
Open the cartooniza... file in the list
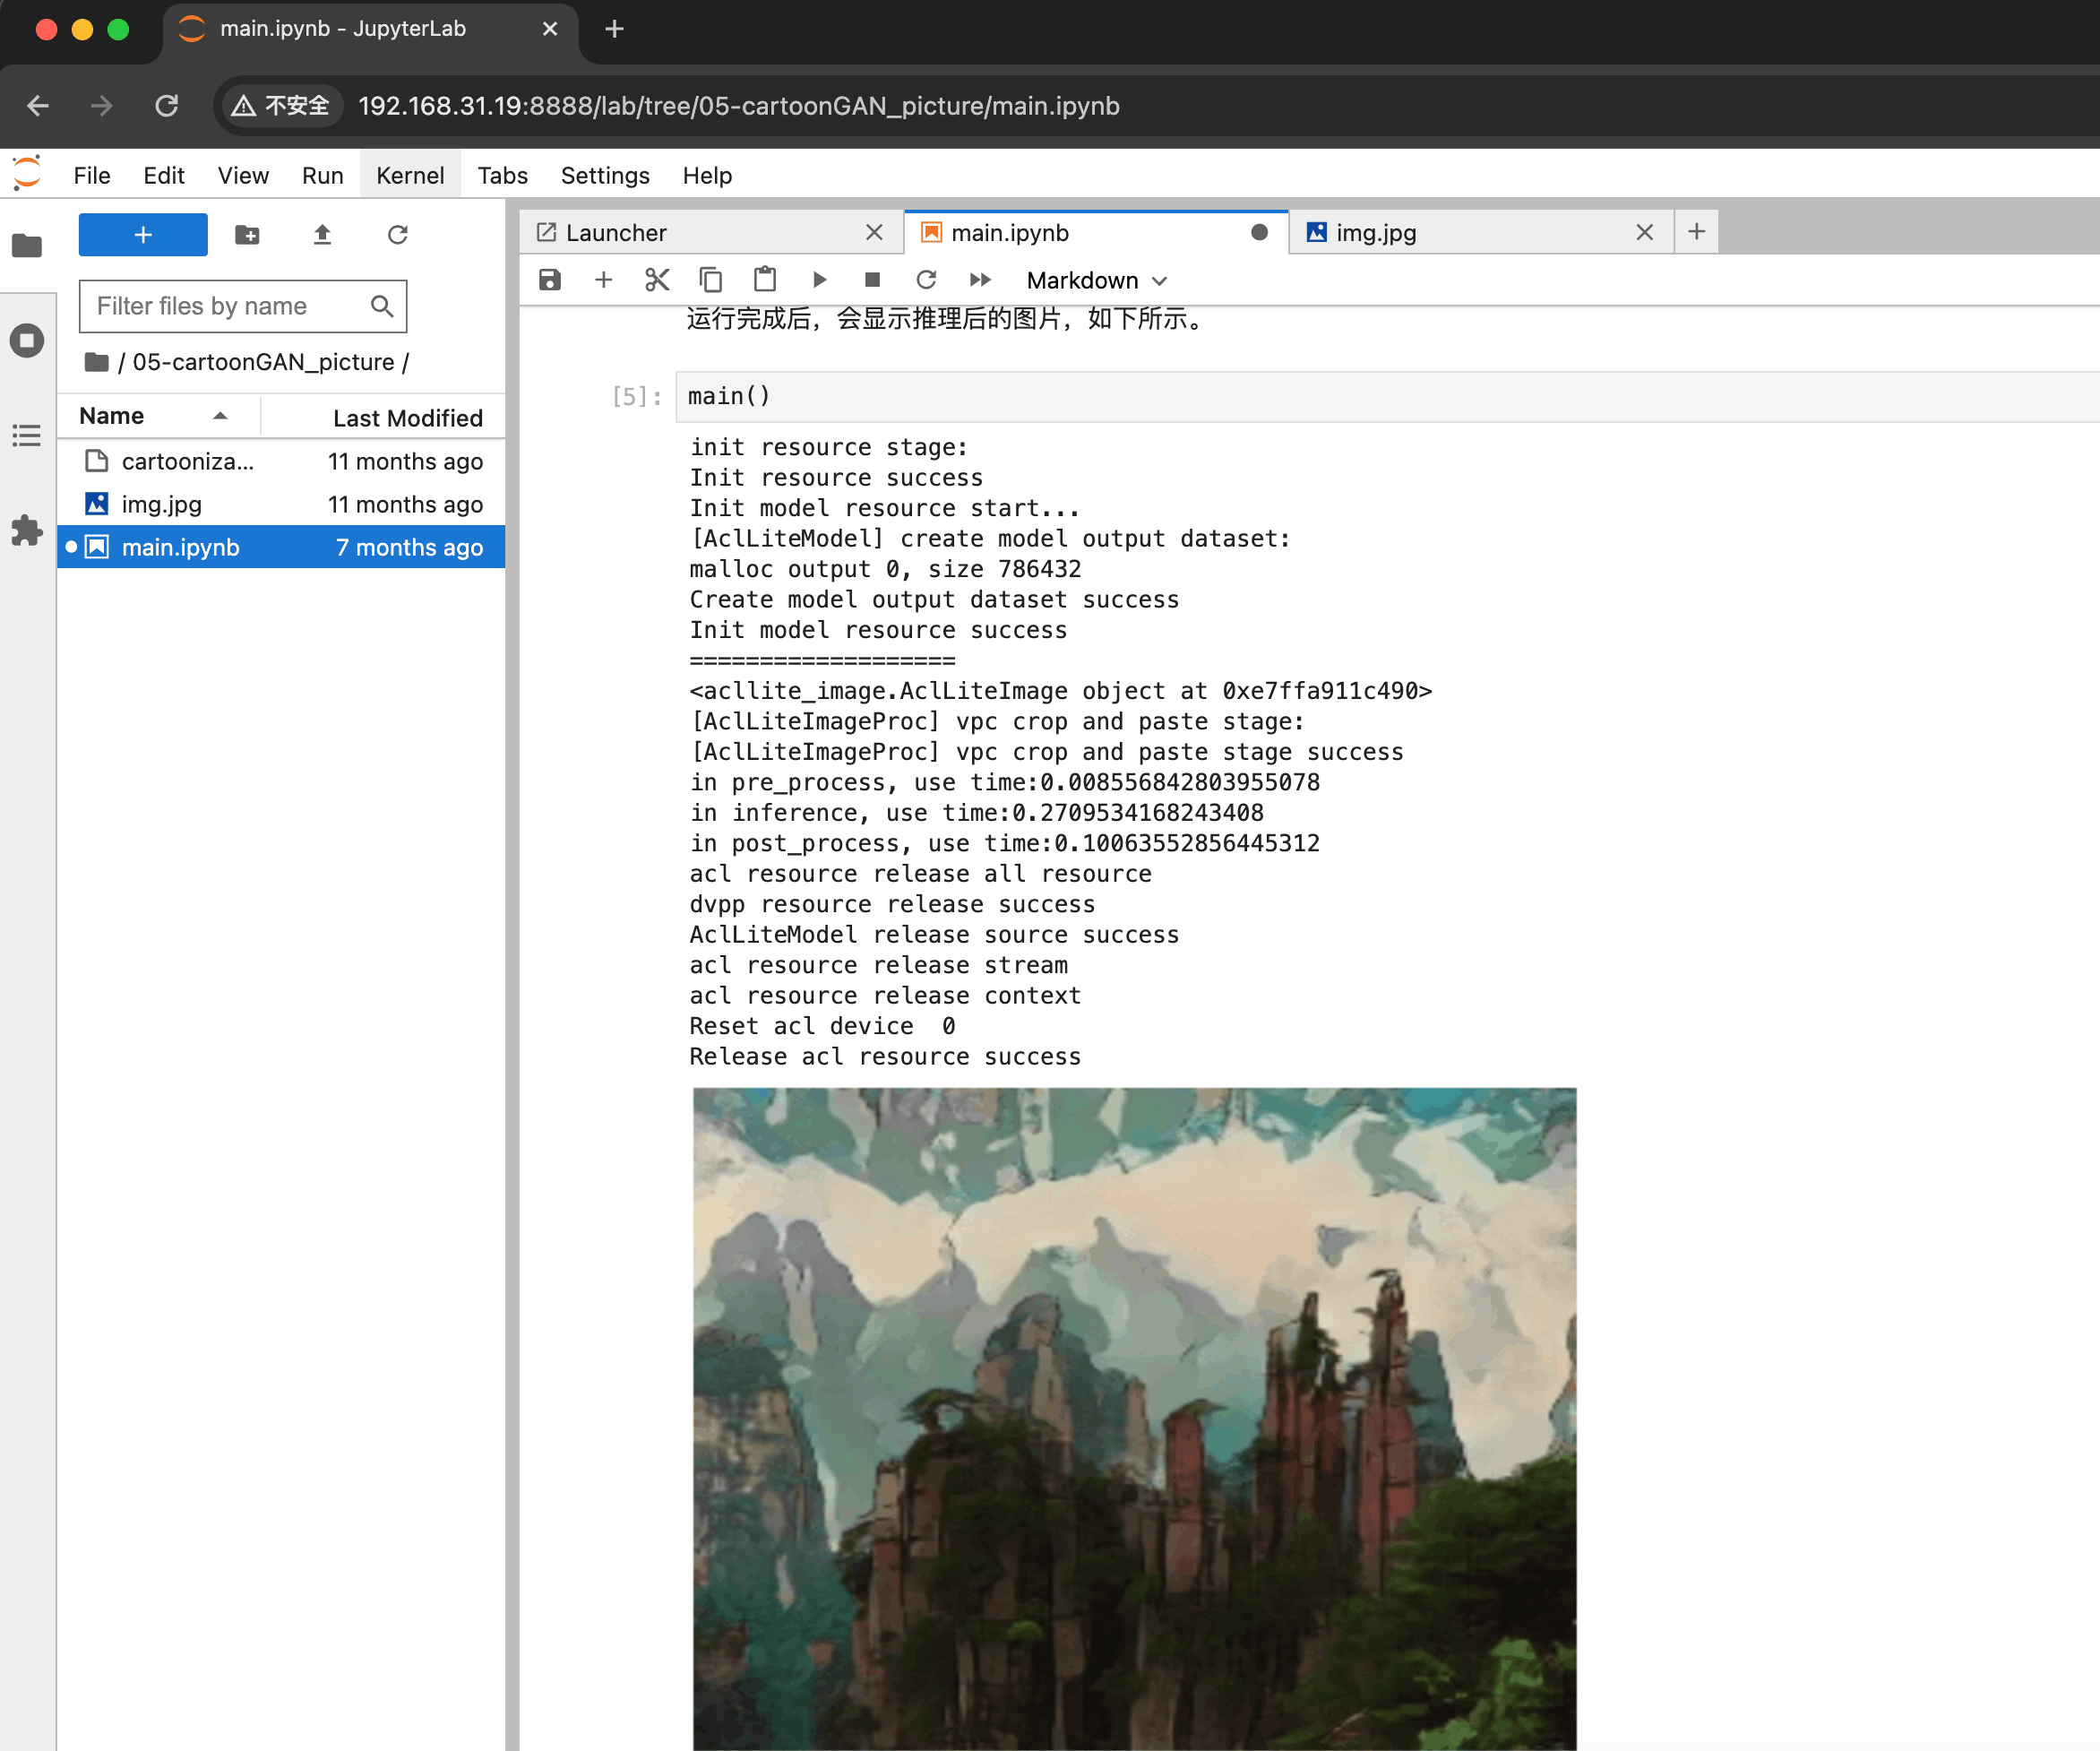point(188,461)
